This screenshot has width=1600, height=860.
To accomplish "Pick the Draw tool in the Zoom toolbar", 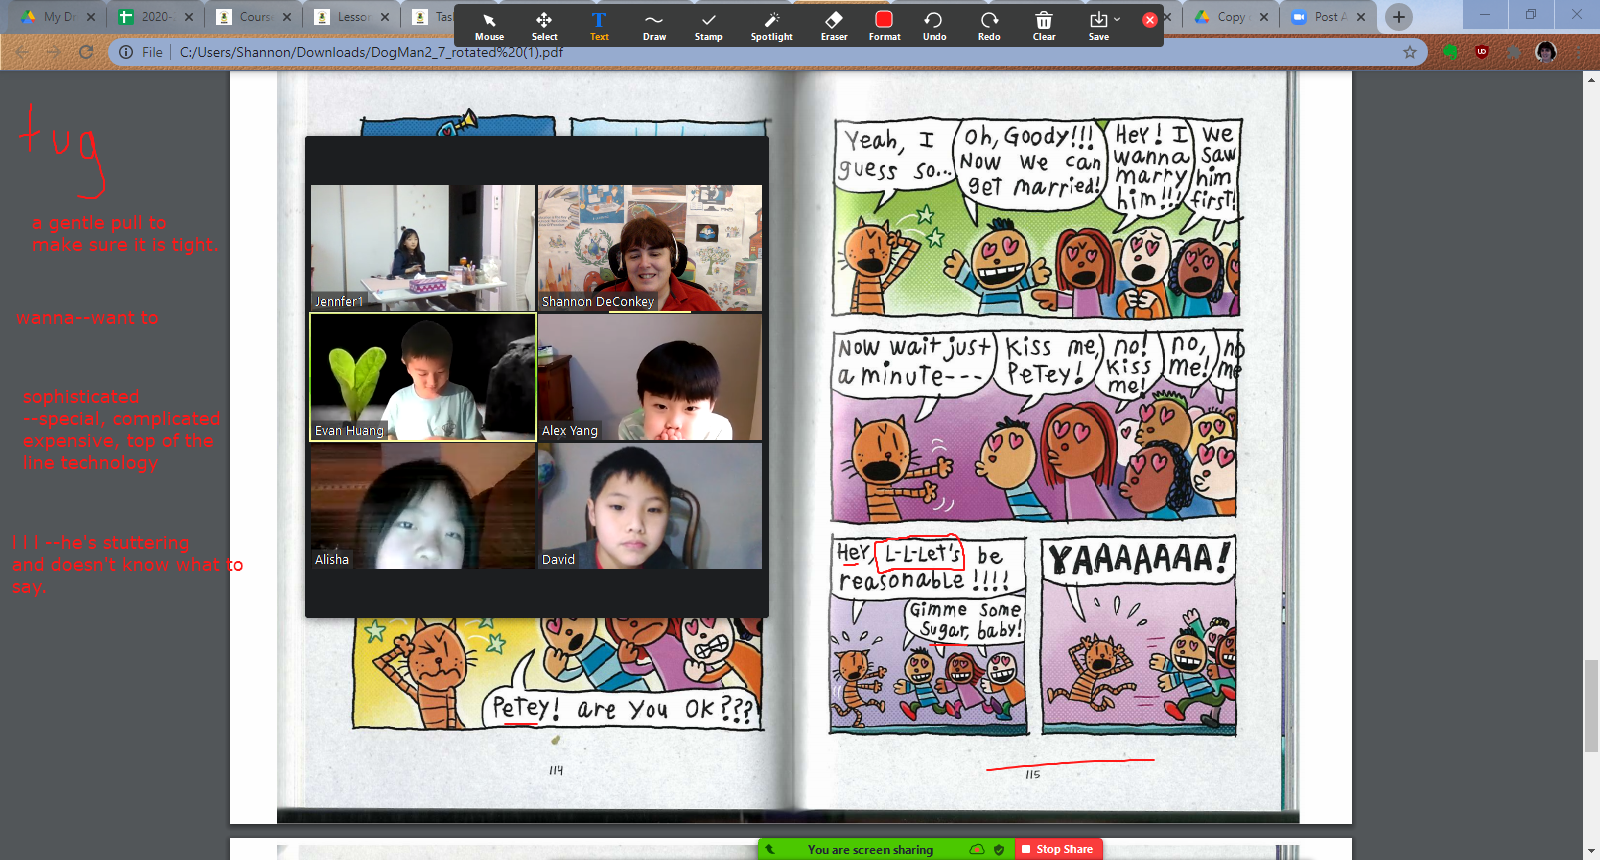I will [x=654, y=26].
